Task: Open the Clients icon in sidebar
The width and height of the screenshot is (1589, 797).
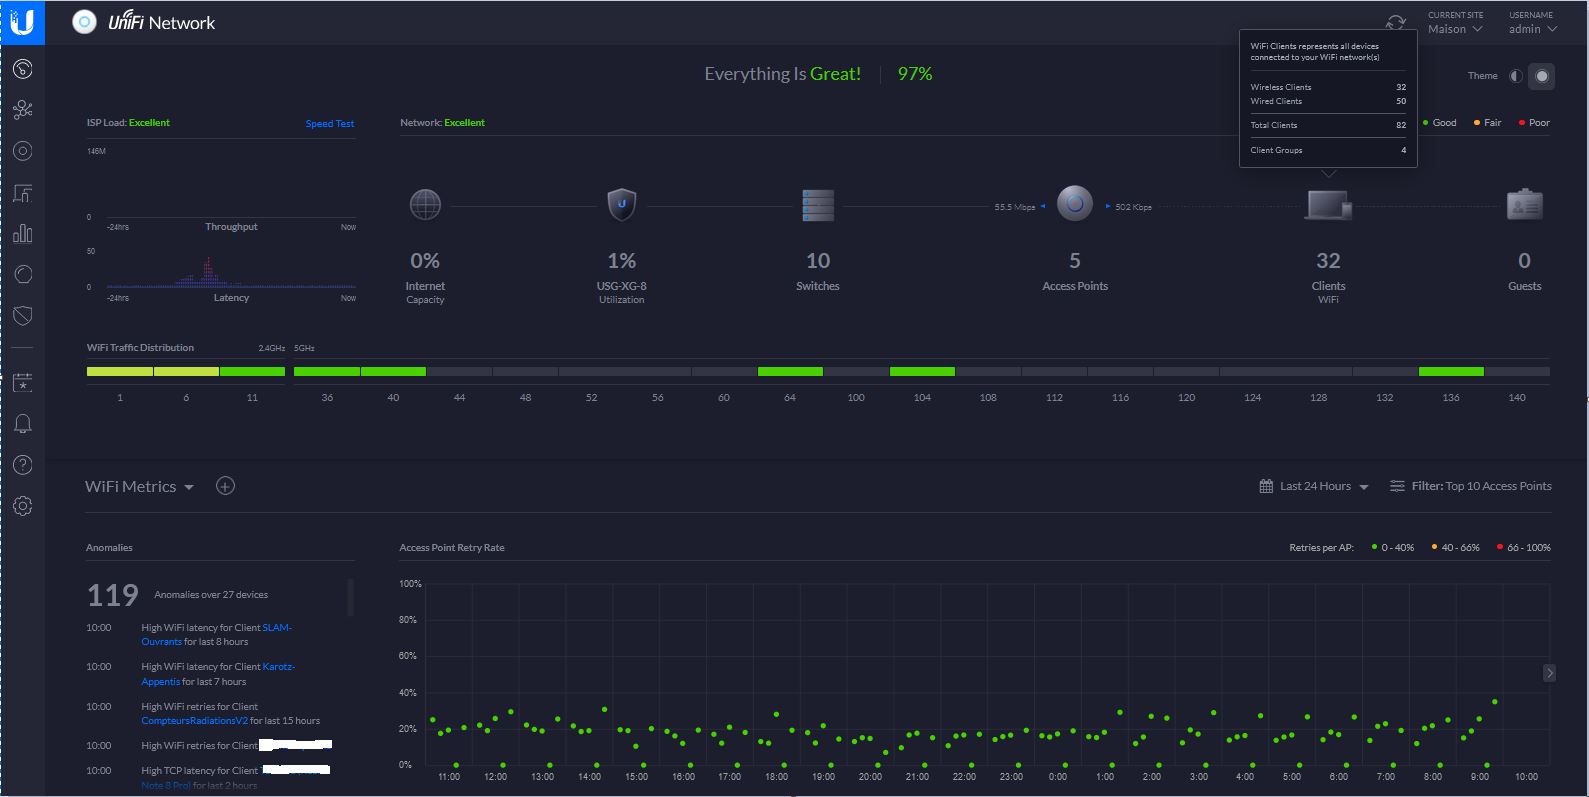Action: pyautogui.click(x=22, y=193)
